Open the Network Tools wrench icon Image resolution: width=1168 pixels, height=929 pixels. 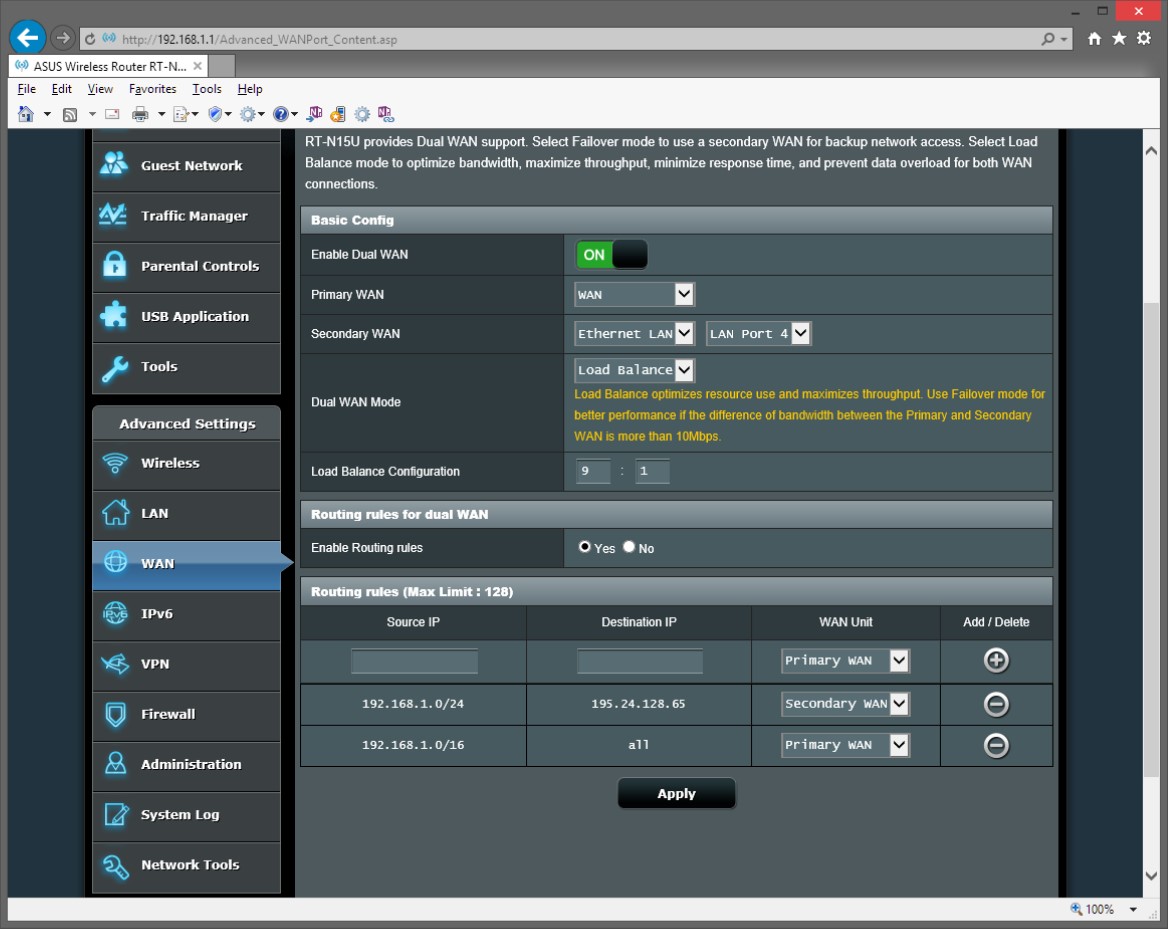tap(115, 865)
